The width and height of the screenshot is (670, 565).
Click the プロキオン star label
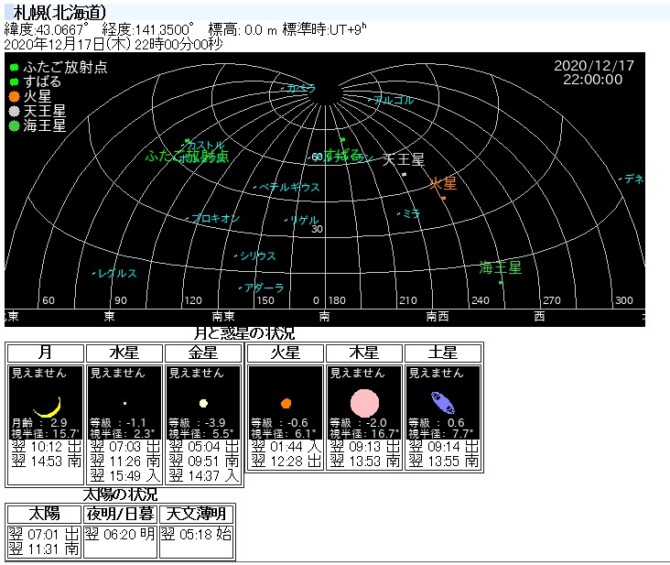click(x=216, y=217)
